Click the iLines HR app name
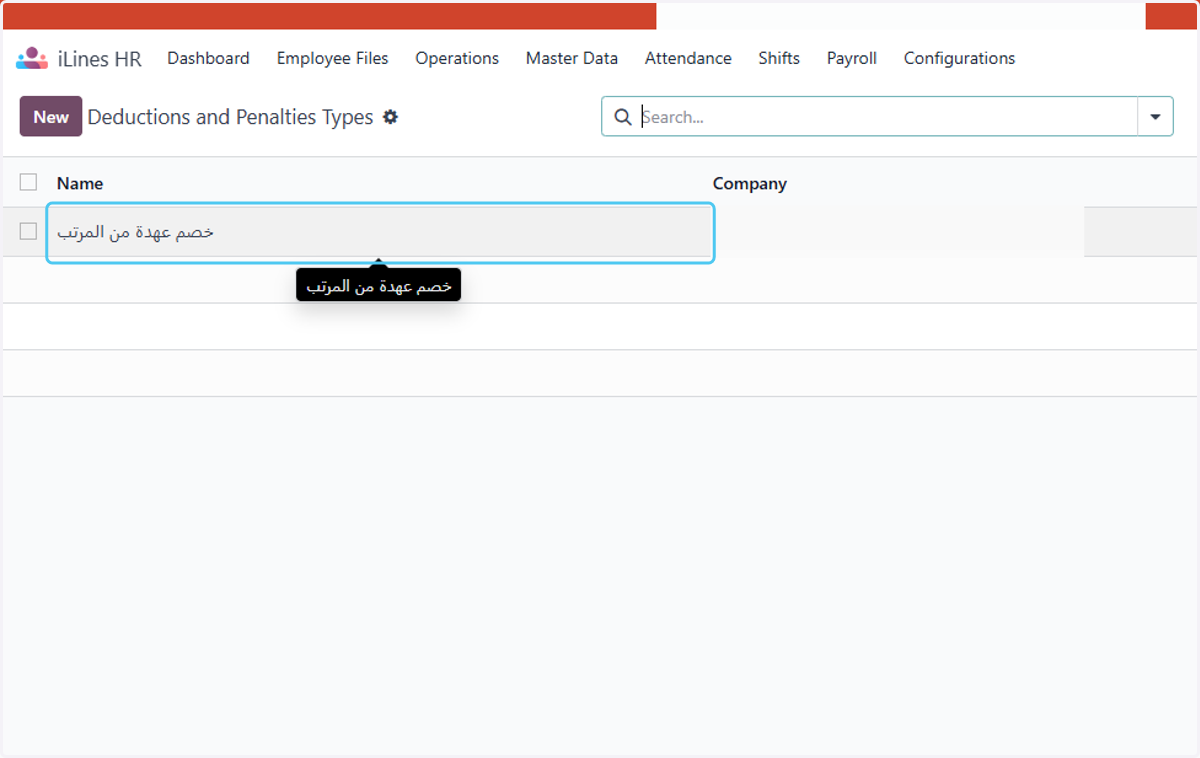Viewport: 1200px width, 758px height. [x=100, y=59]
